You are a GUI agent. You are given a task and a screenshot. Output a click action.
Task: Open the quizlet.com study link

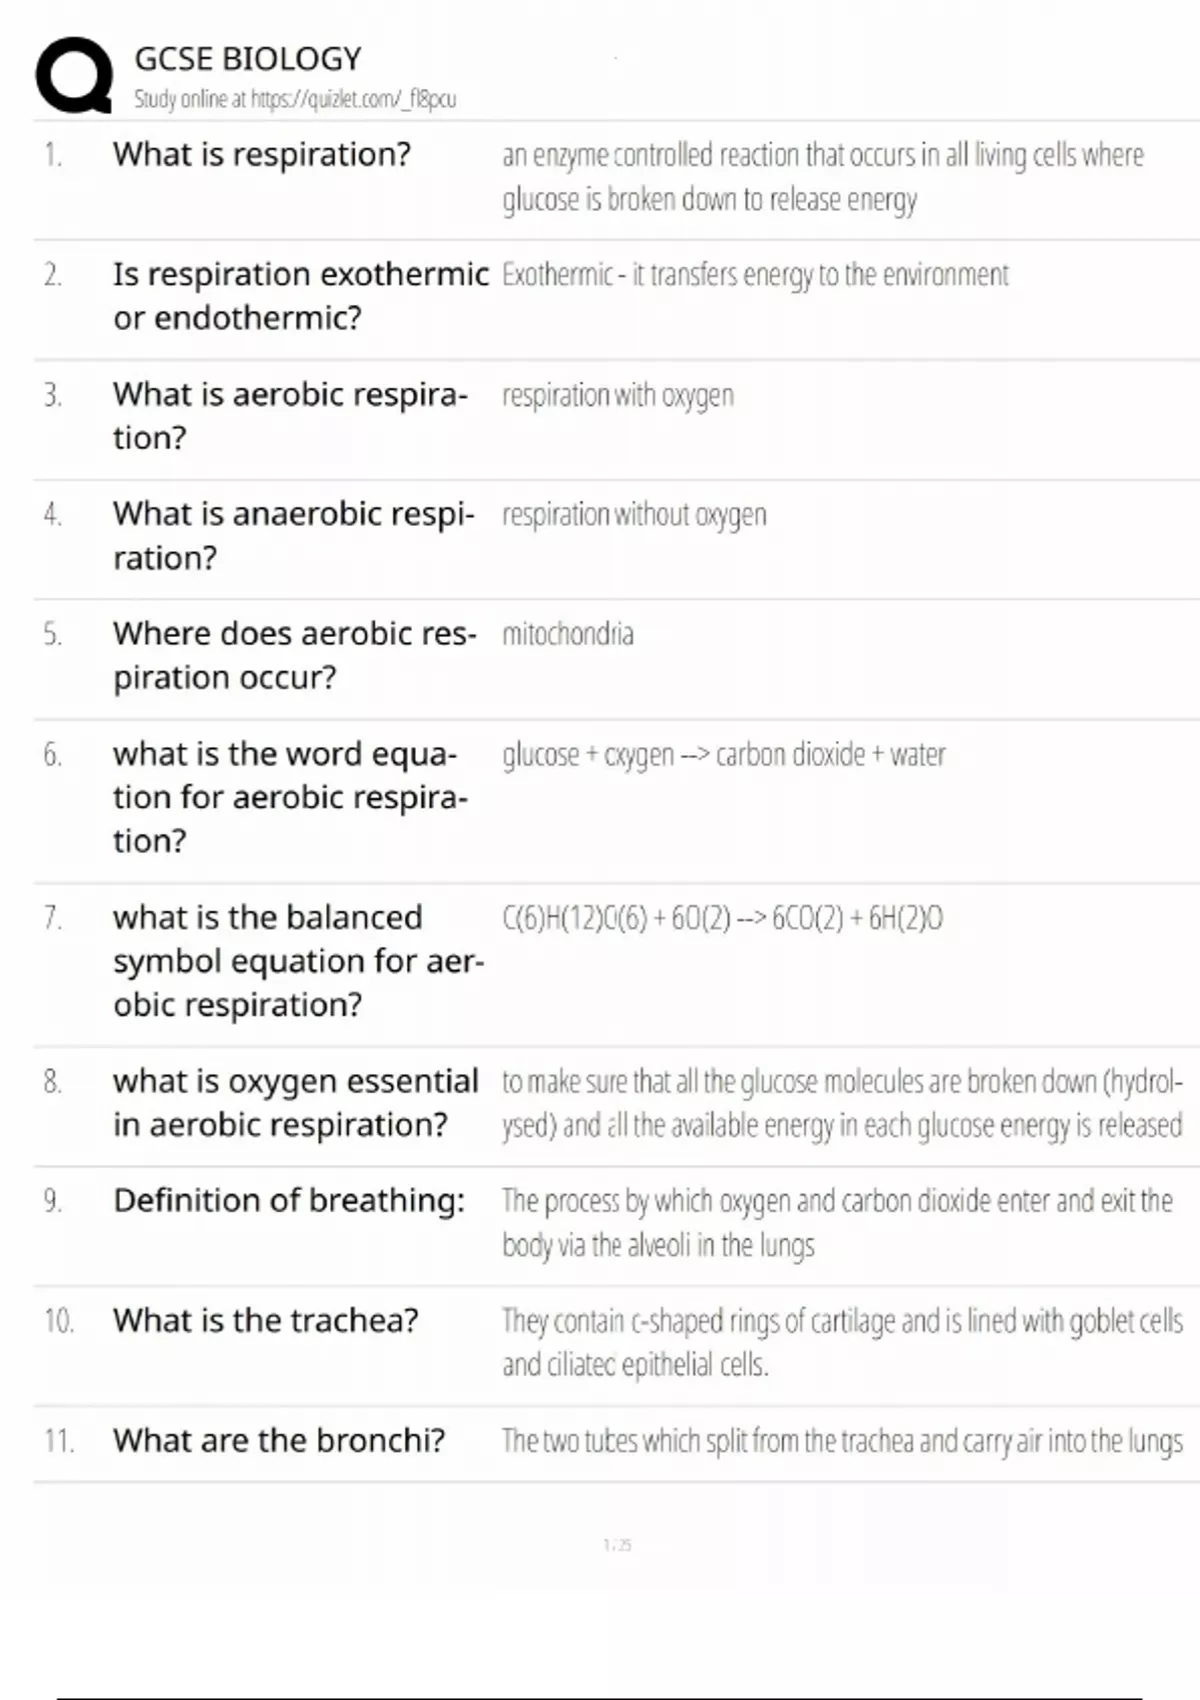295,99
